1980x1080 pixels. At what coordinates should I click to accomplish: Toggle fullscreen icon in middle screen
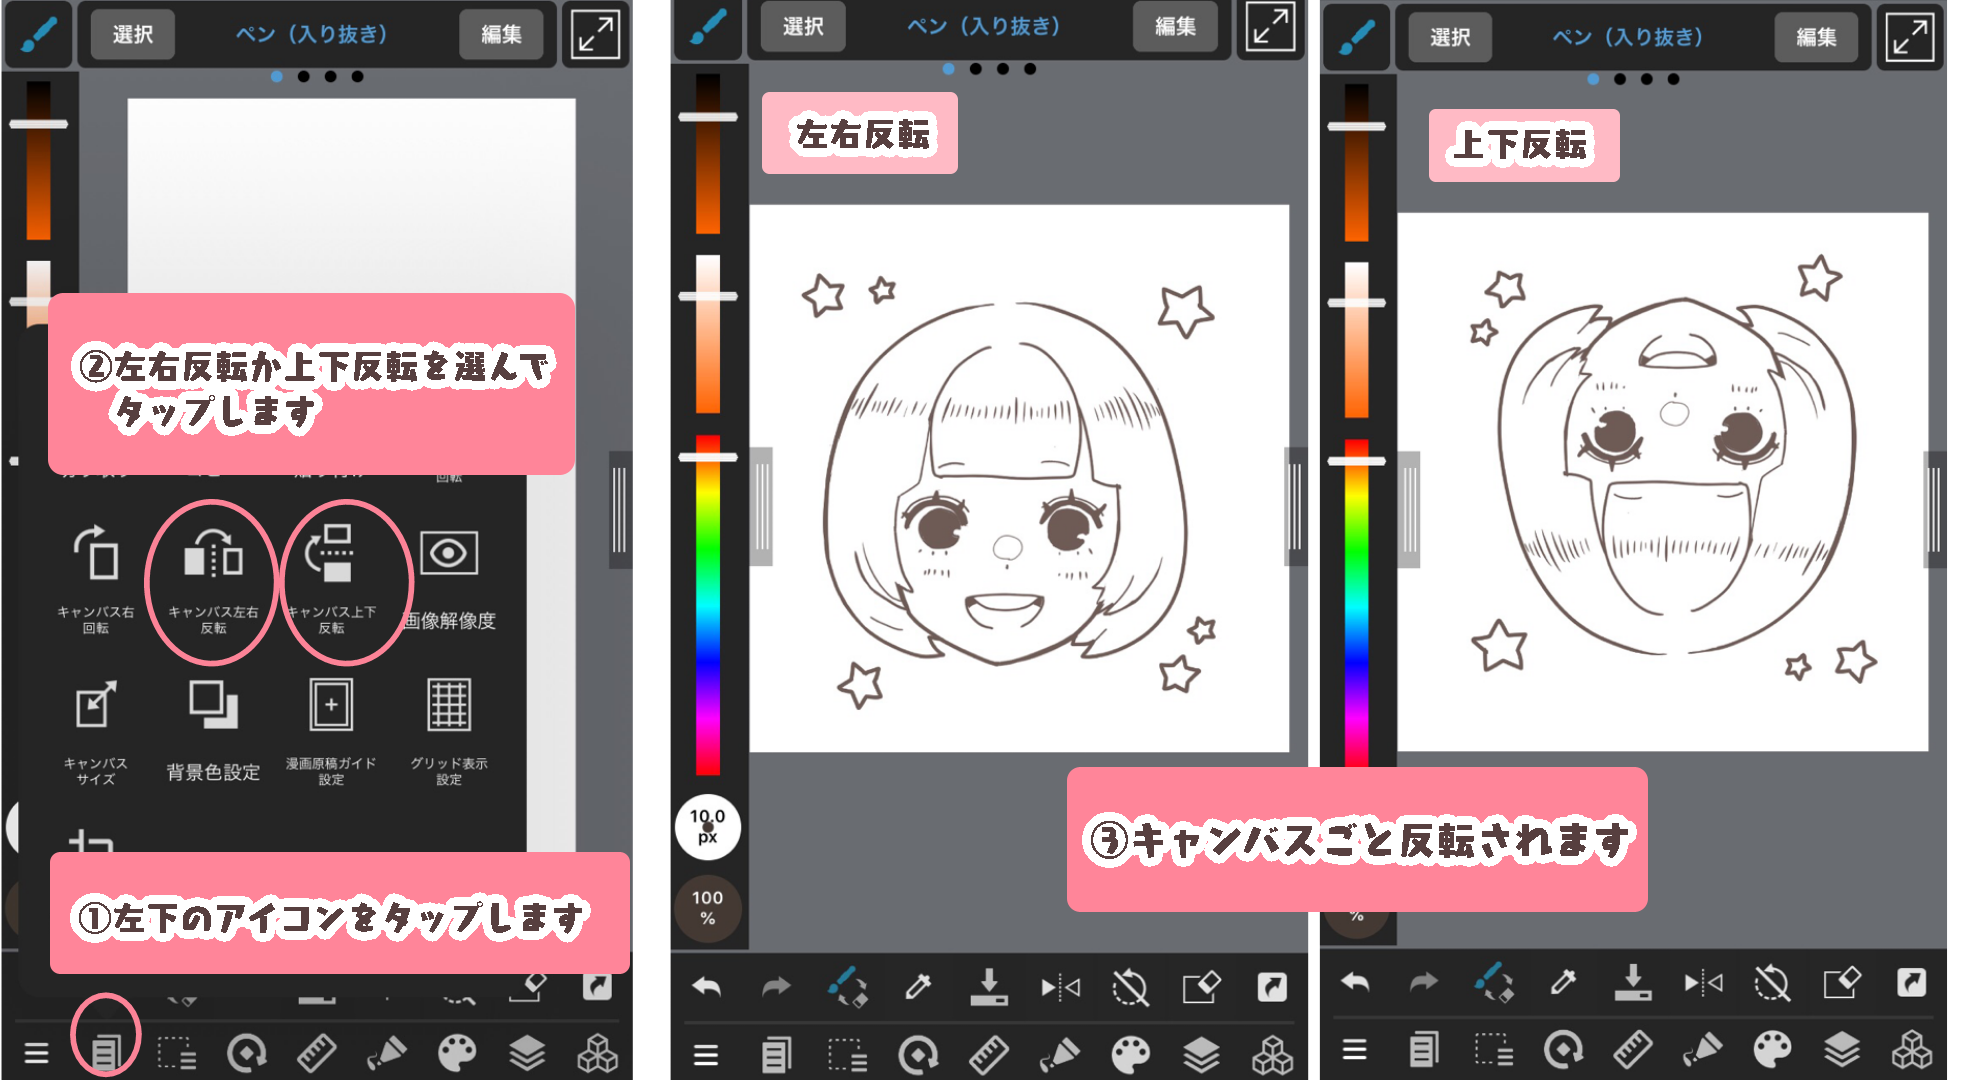(1270, 26)
